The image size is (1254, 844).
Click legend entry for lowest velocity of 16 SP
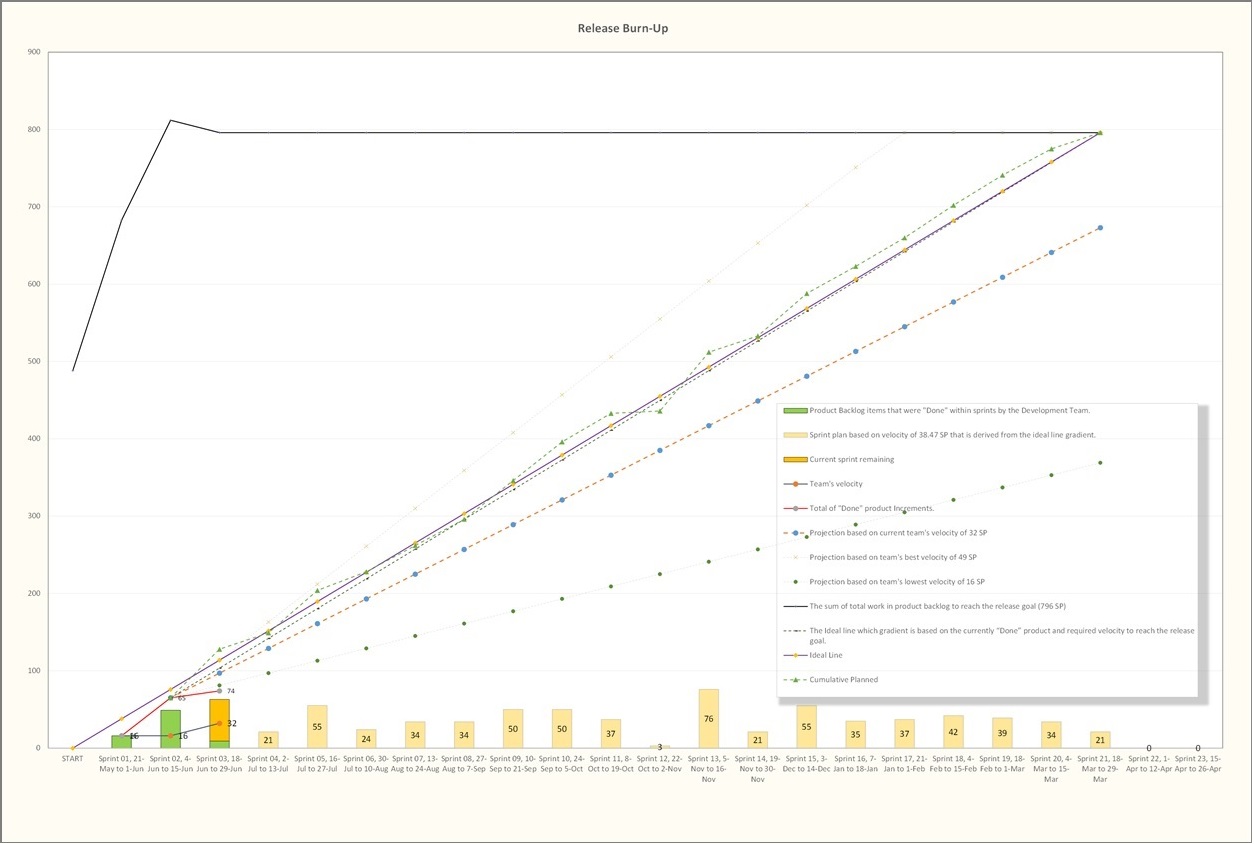(x=895, y=582)
